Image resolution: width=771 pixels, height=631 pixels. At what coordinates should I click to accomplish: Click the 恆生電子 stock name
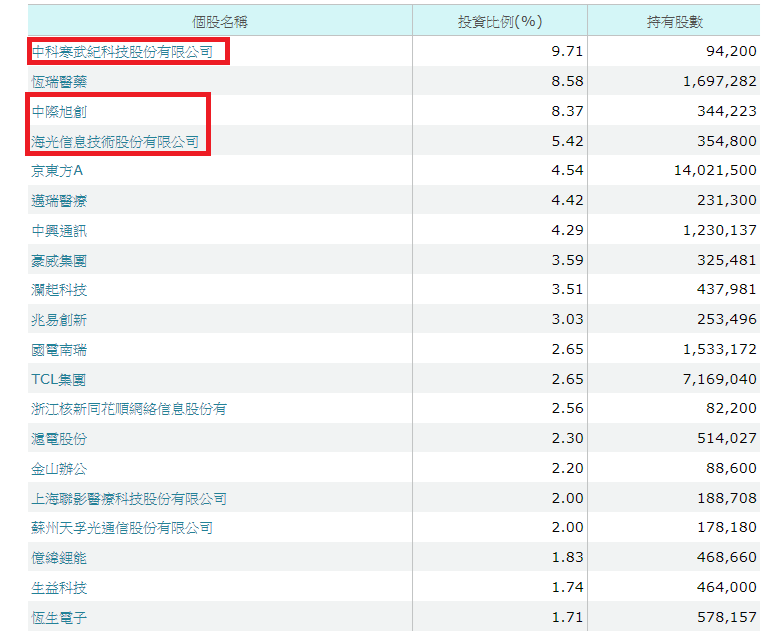(x=59, y=618)
